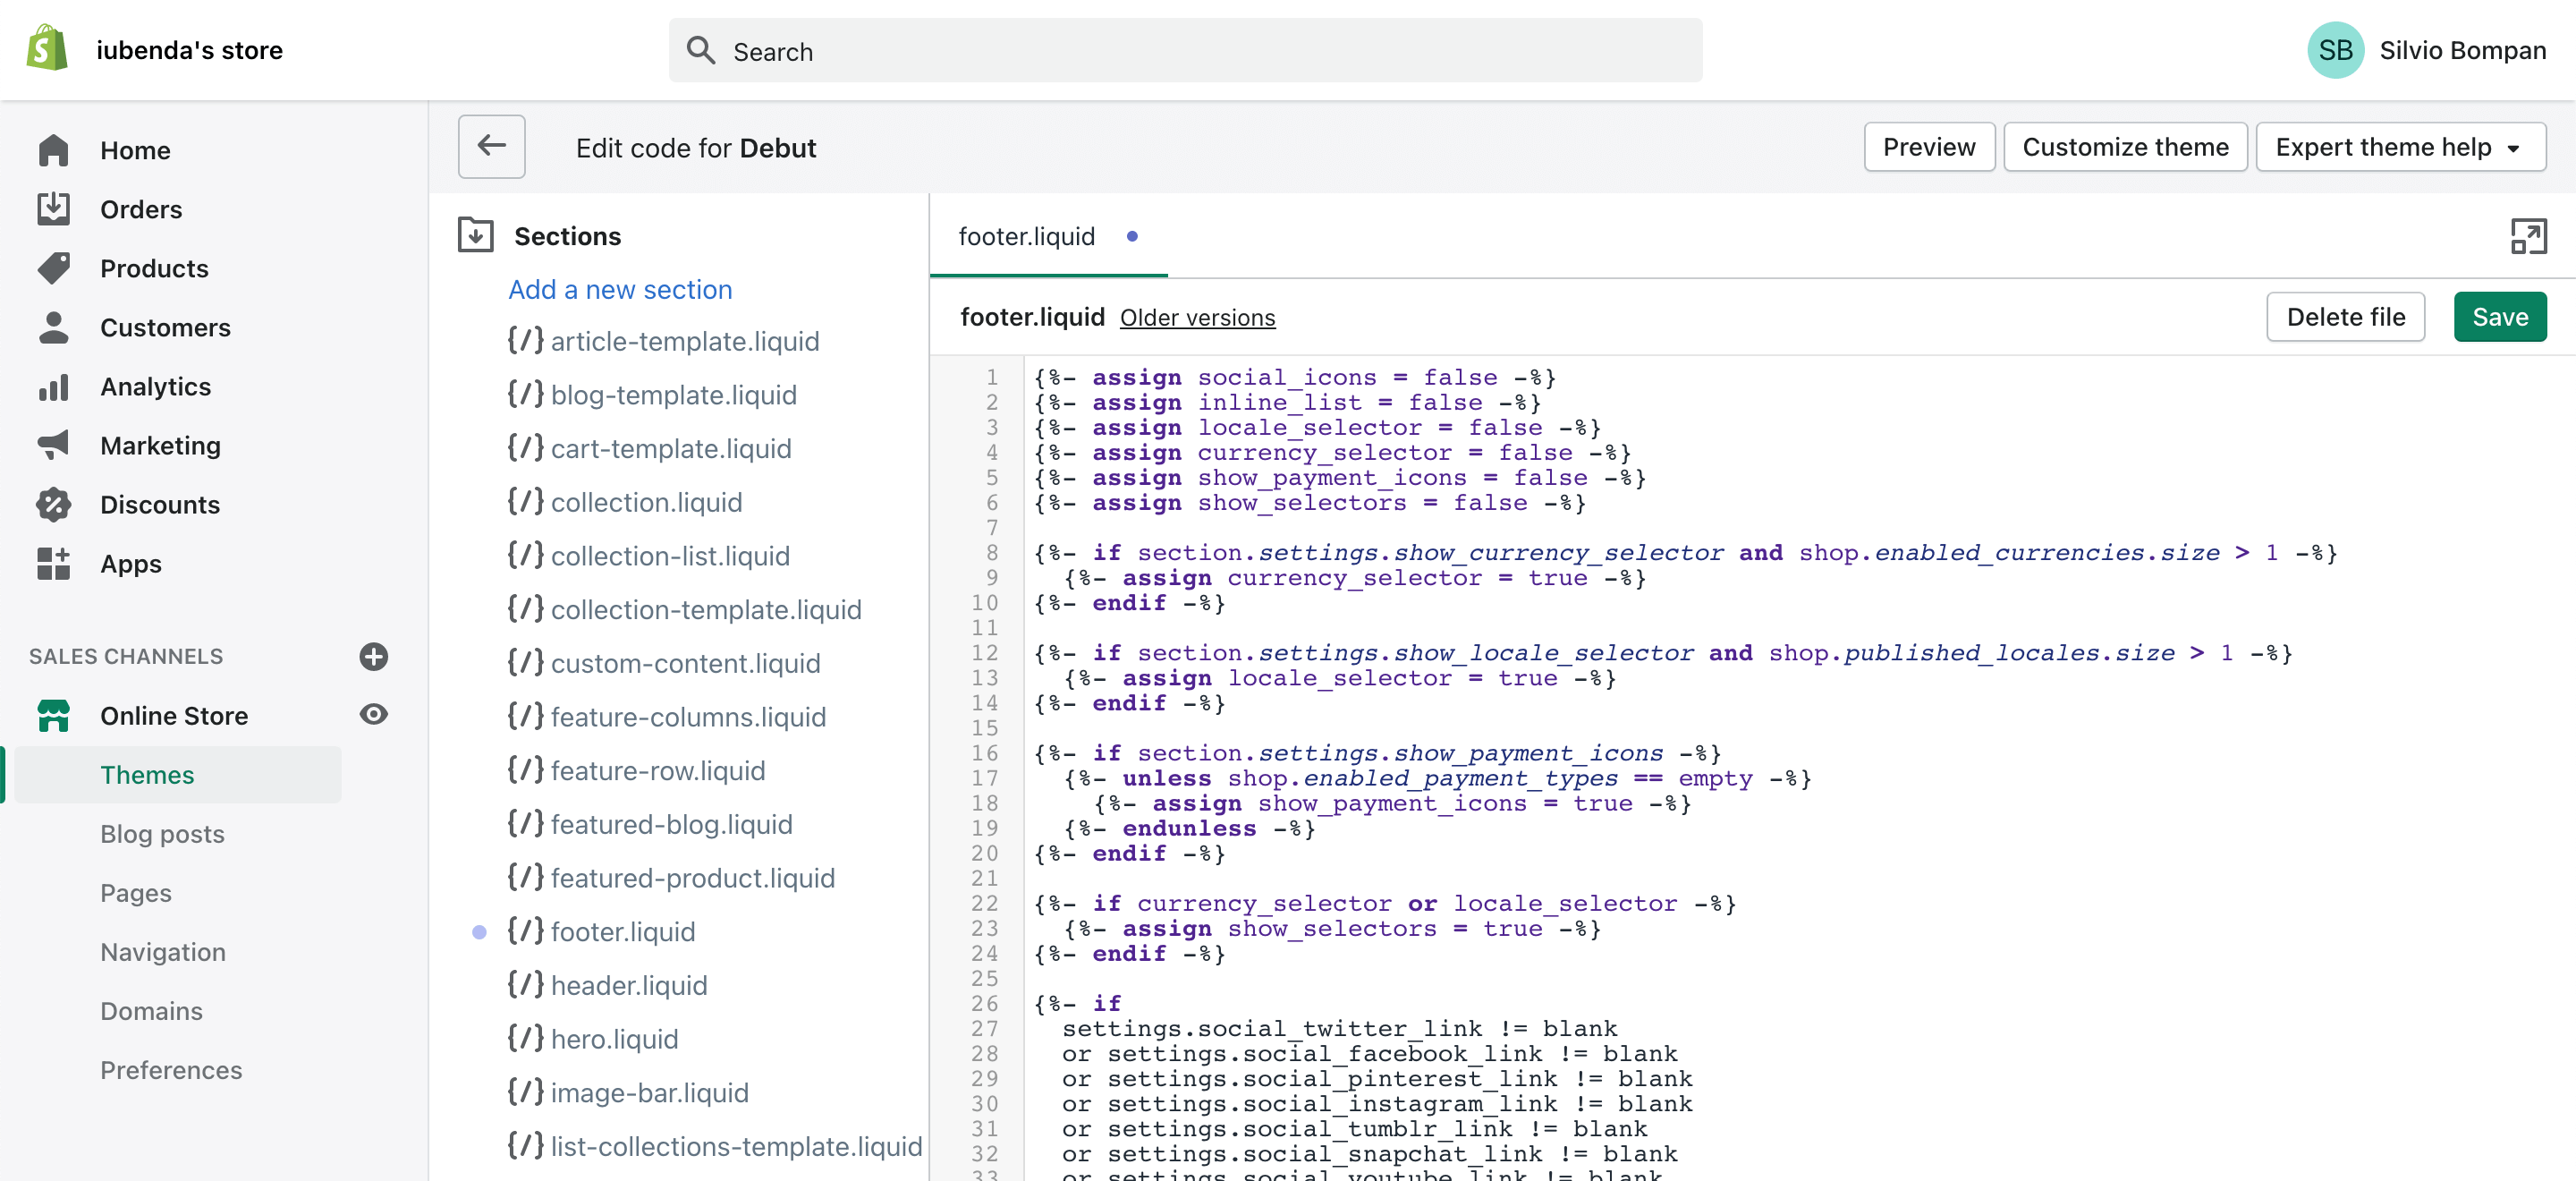Open Analytics via the bar chart icon
Viewport: 2576px width, 1181px height.
(x=54, y=386)
